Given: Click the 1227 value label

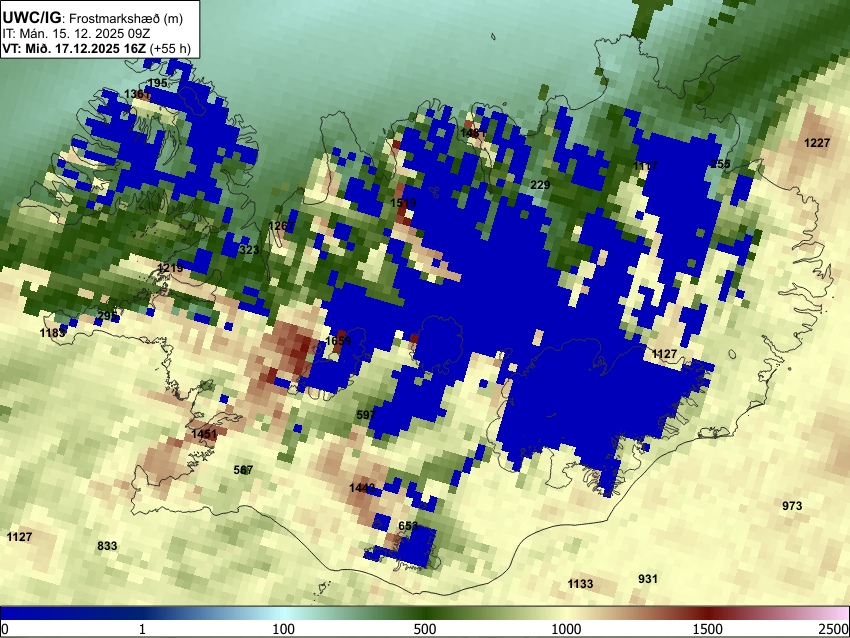Looking at the screenshot, I should (817, 143).
